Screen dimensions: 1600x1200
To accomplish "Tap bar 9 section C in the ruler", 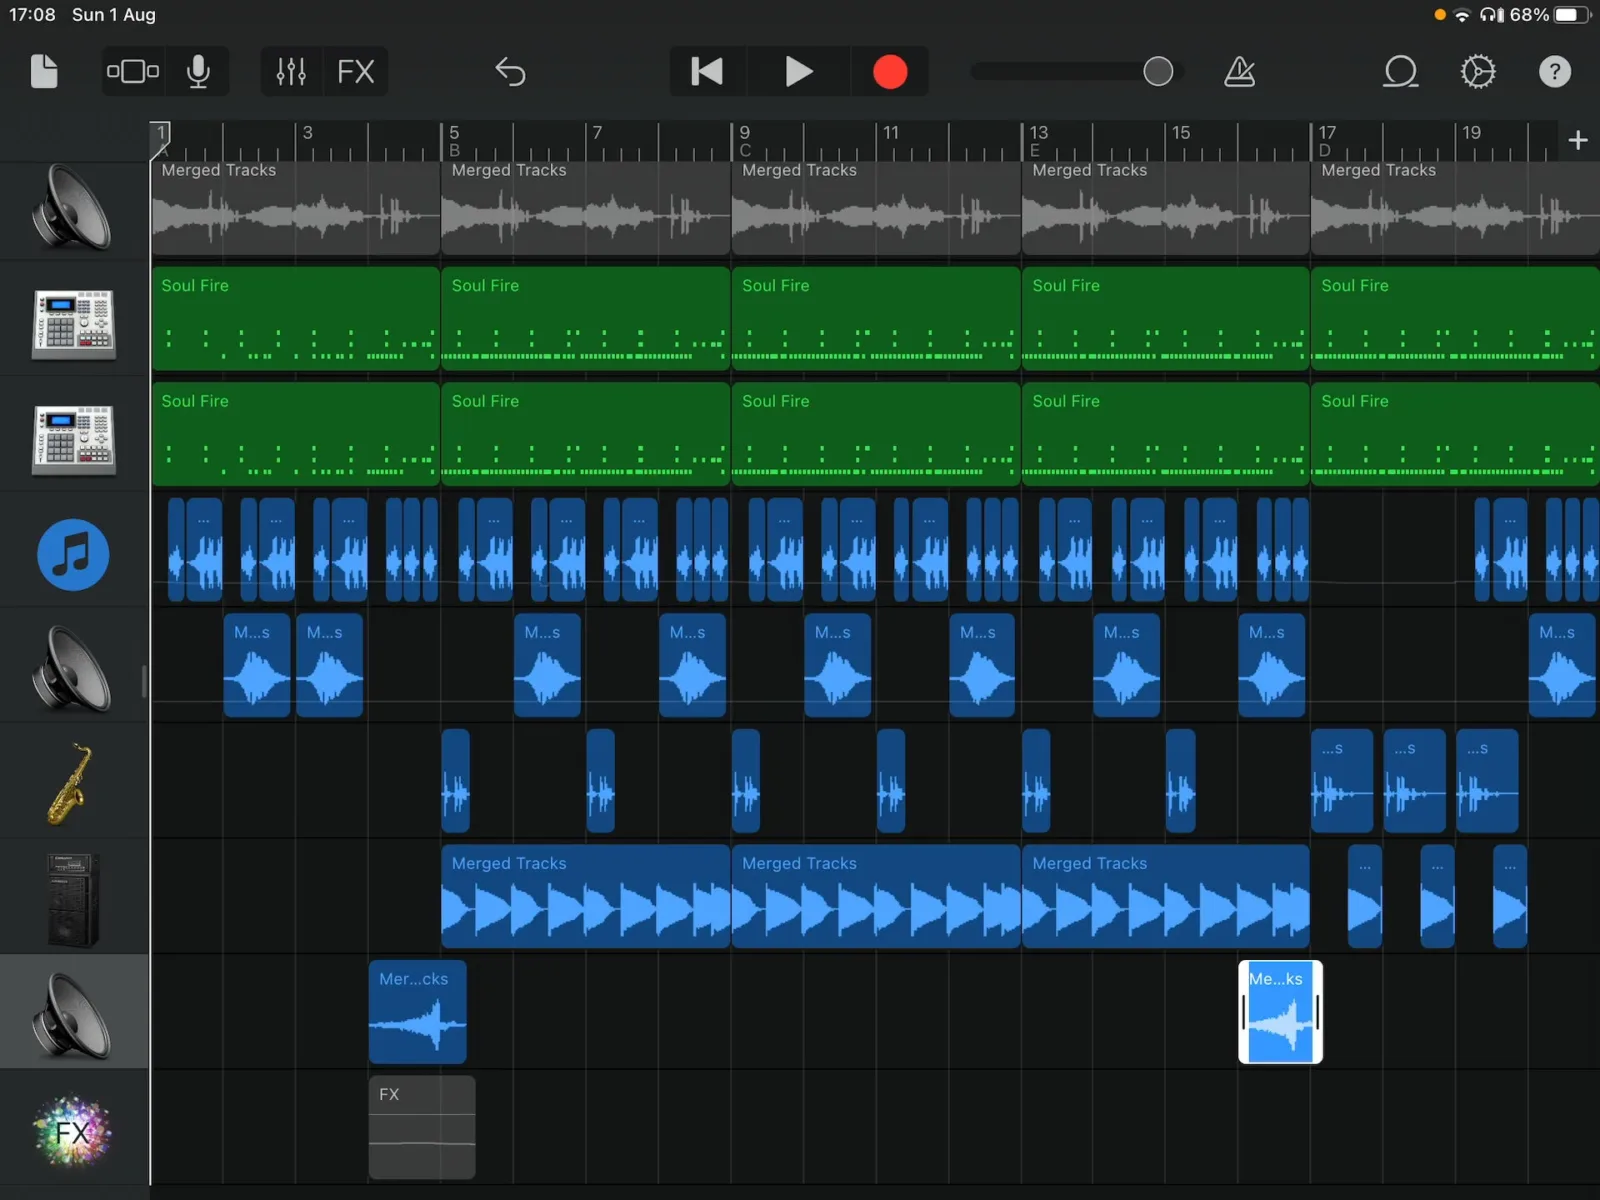I will point(745,141).
